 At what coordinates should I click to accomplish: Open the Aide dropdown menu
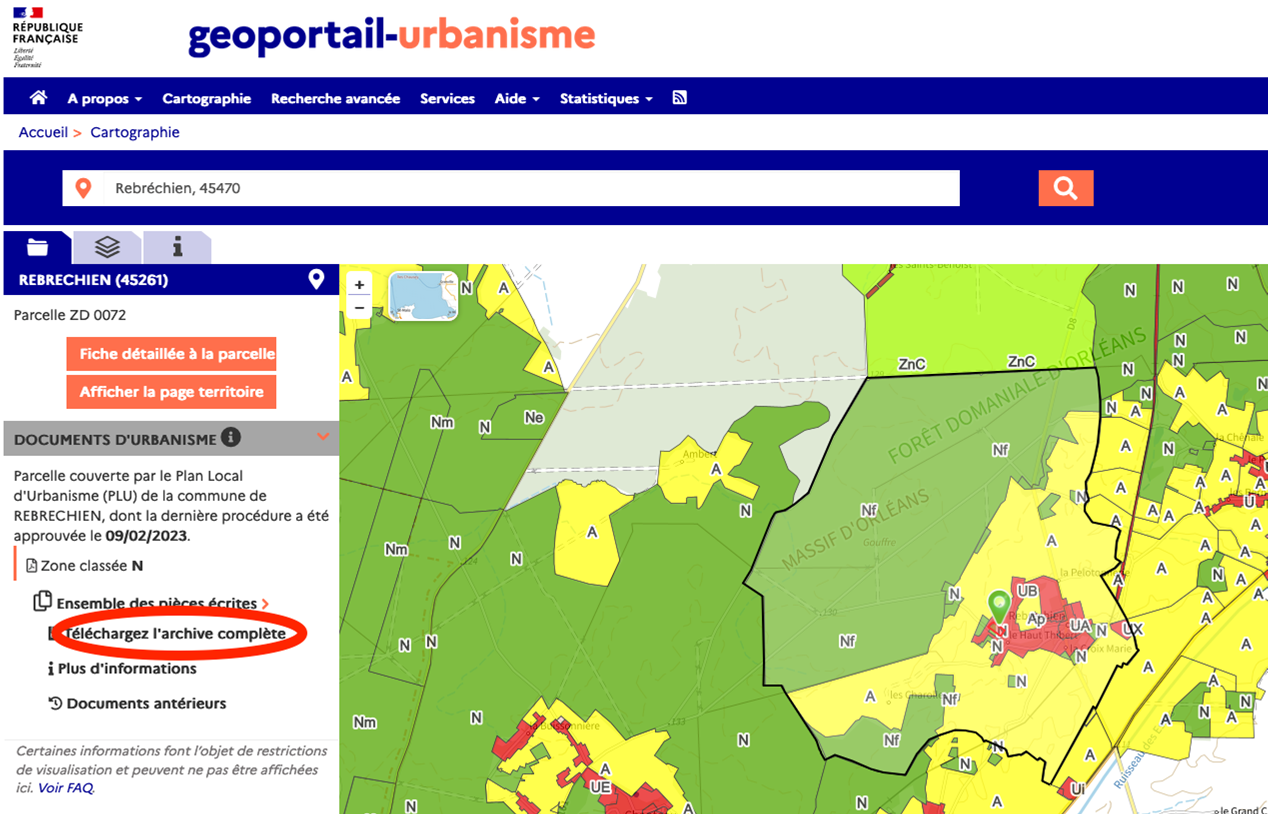coord(517,98)
